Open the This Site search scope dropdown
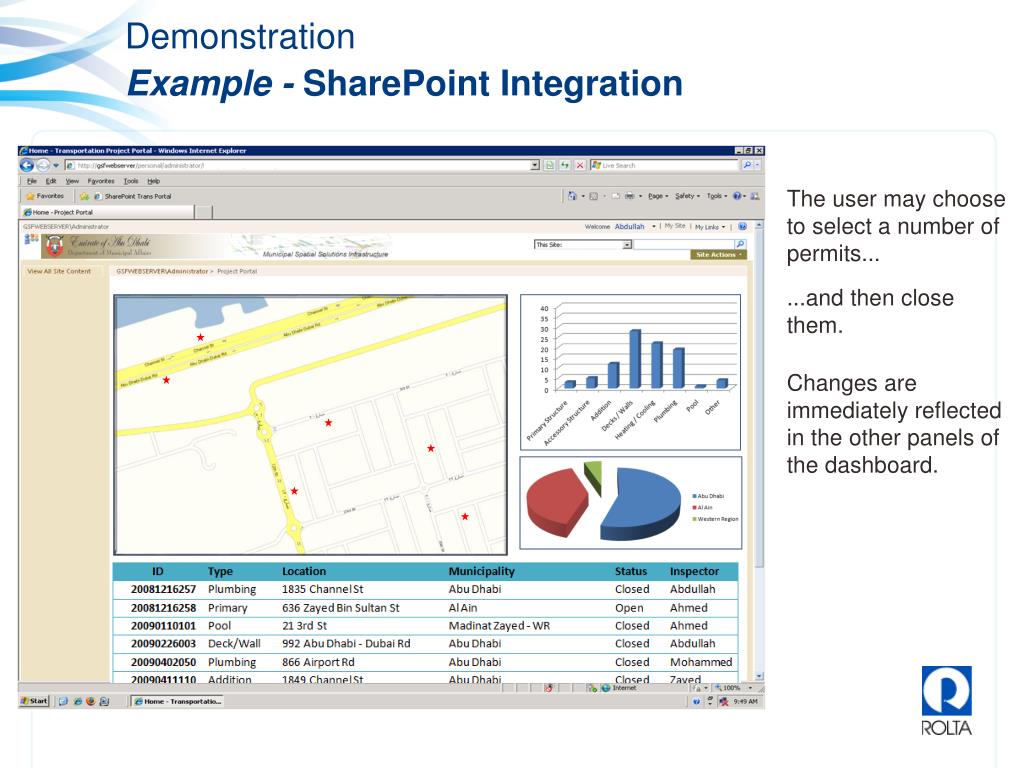Image resolution: width=1024 pixels, height=768 pixels. 627,244
